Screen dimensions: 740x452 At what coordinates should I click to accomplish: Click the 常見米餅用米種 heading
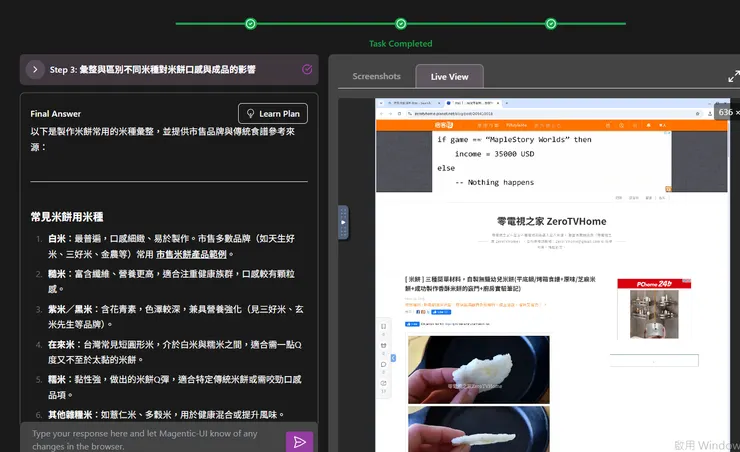[67, 217]
